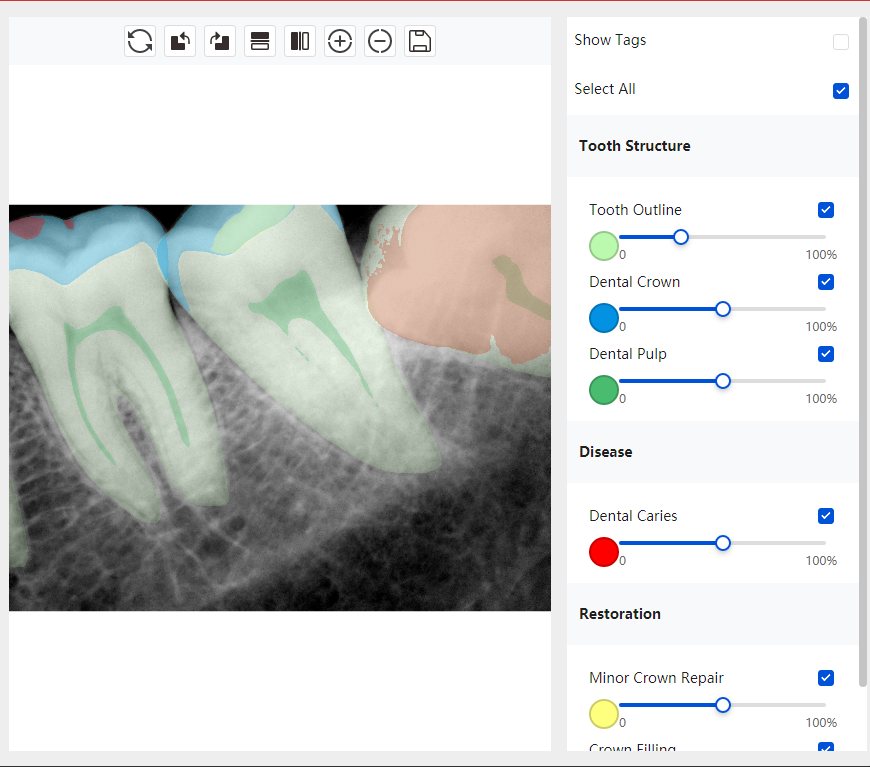Zoom out of the X-ray

(380, 41)
